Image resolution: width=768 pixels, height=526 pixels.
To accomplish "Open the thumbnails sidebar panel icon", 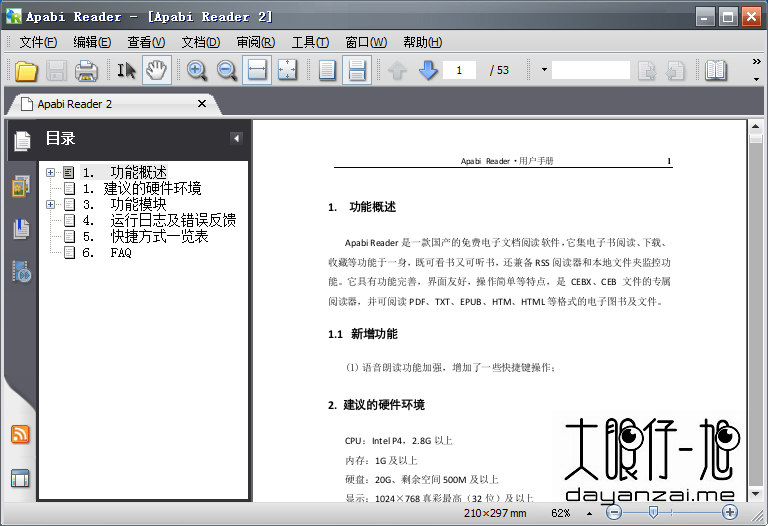I will click(x=21, y=186).
